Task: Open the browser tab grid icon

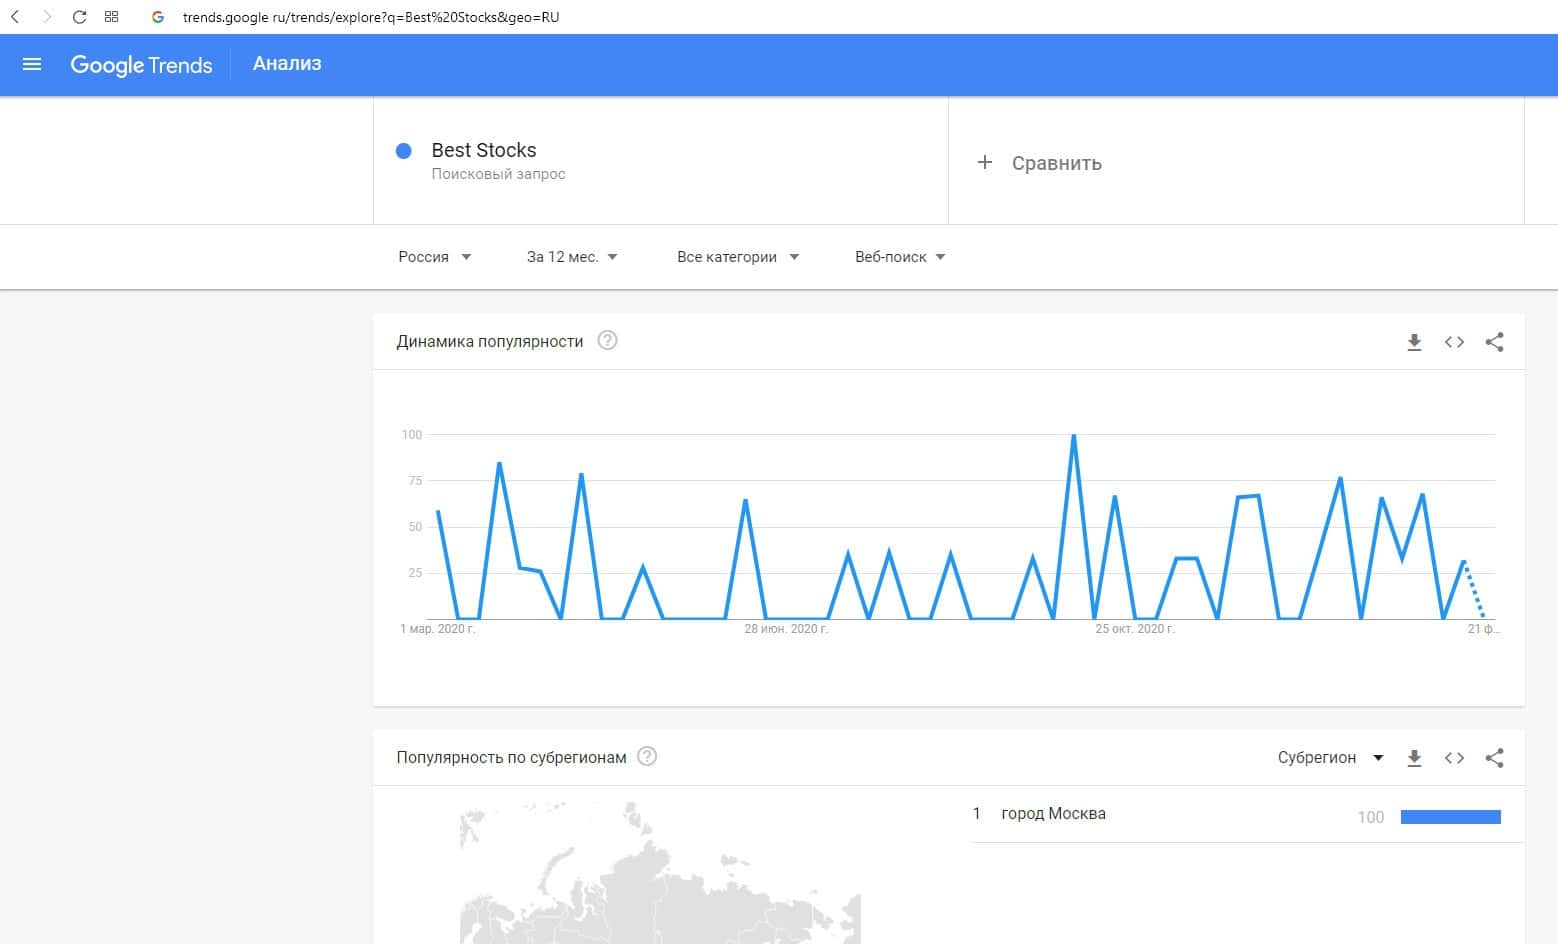Action: (111, 17)
